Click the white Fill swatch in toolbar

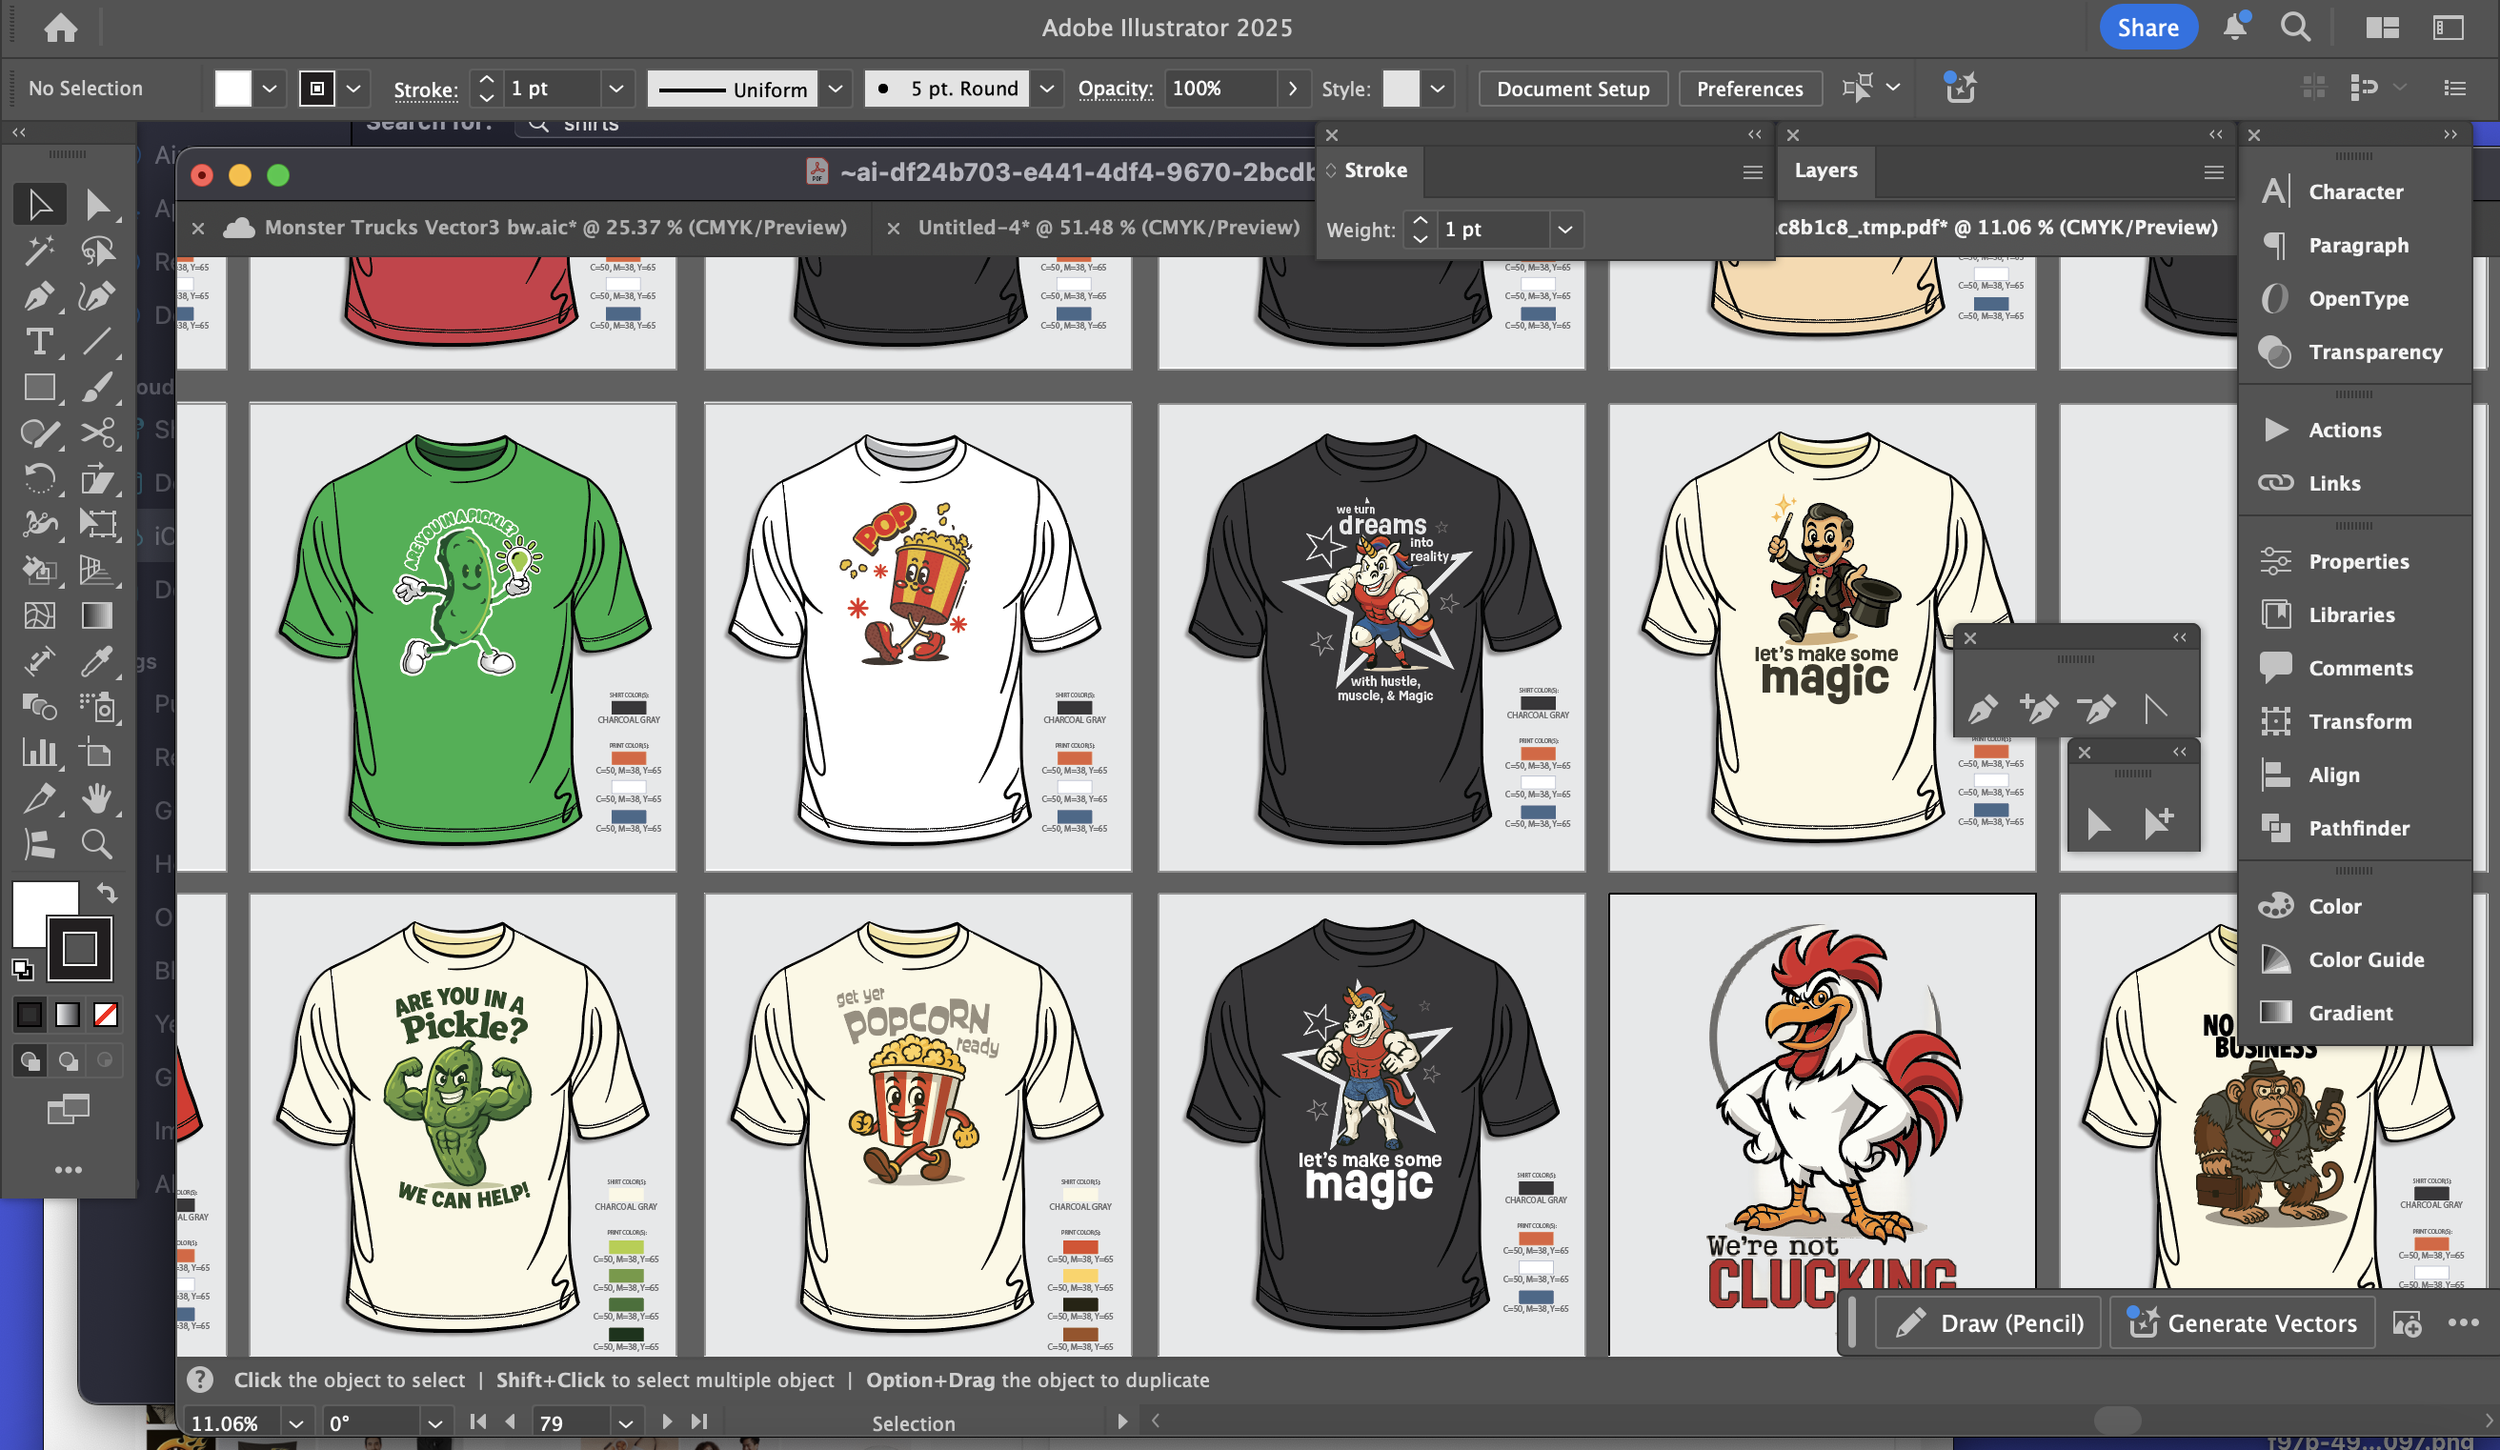coord(40,908)
